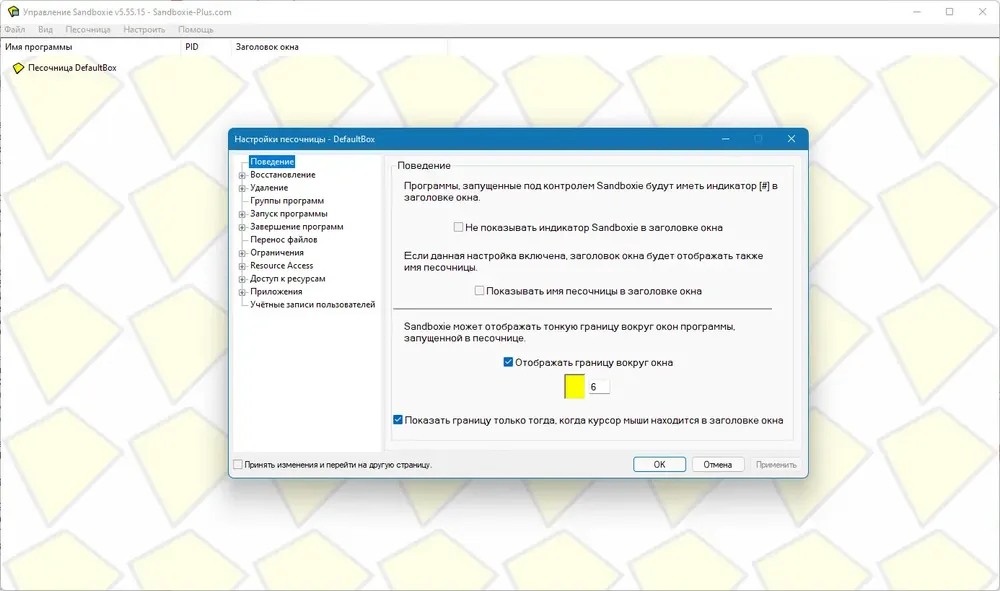Open the yellow border color picker
This screenshot has height=591, width=1000.
[x=574, y=386]
